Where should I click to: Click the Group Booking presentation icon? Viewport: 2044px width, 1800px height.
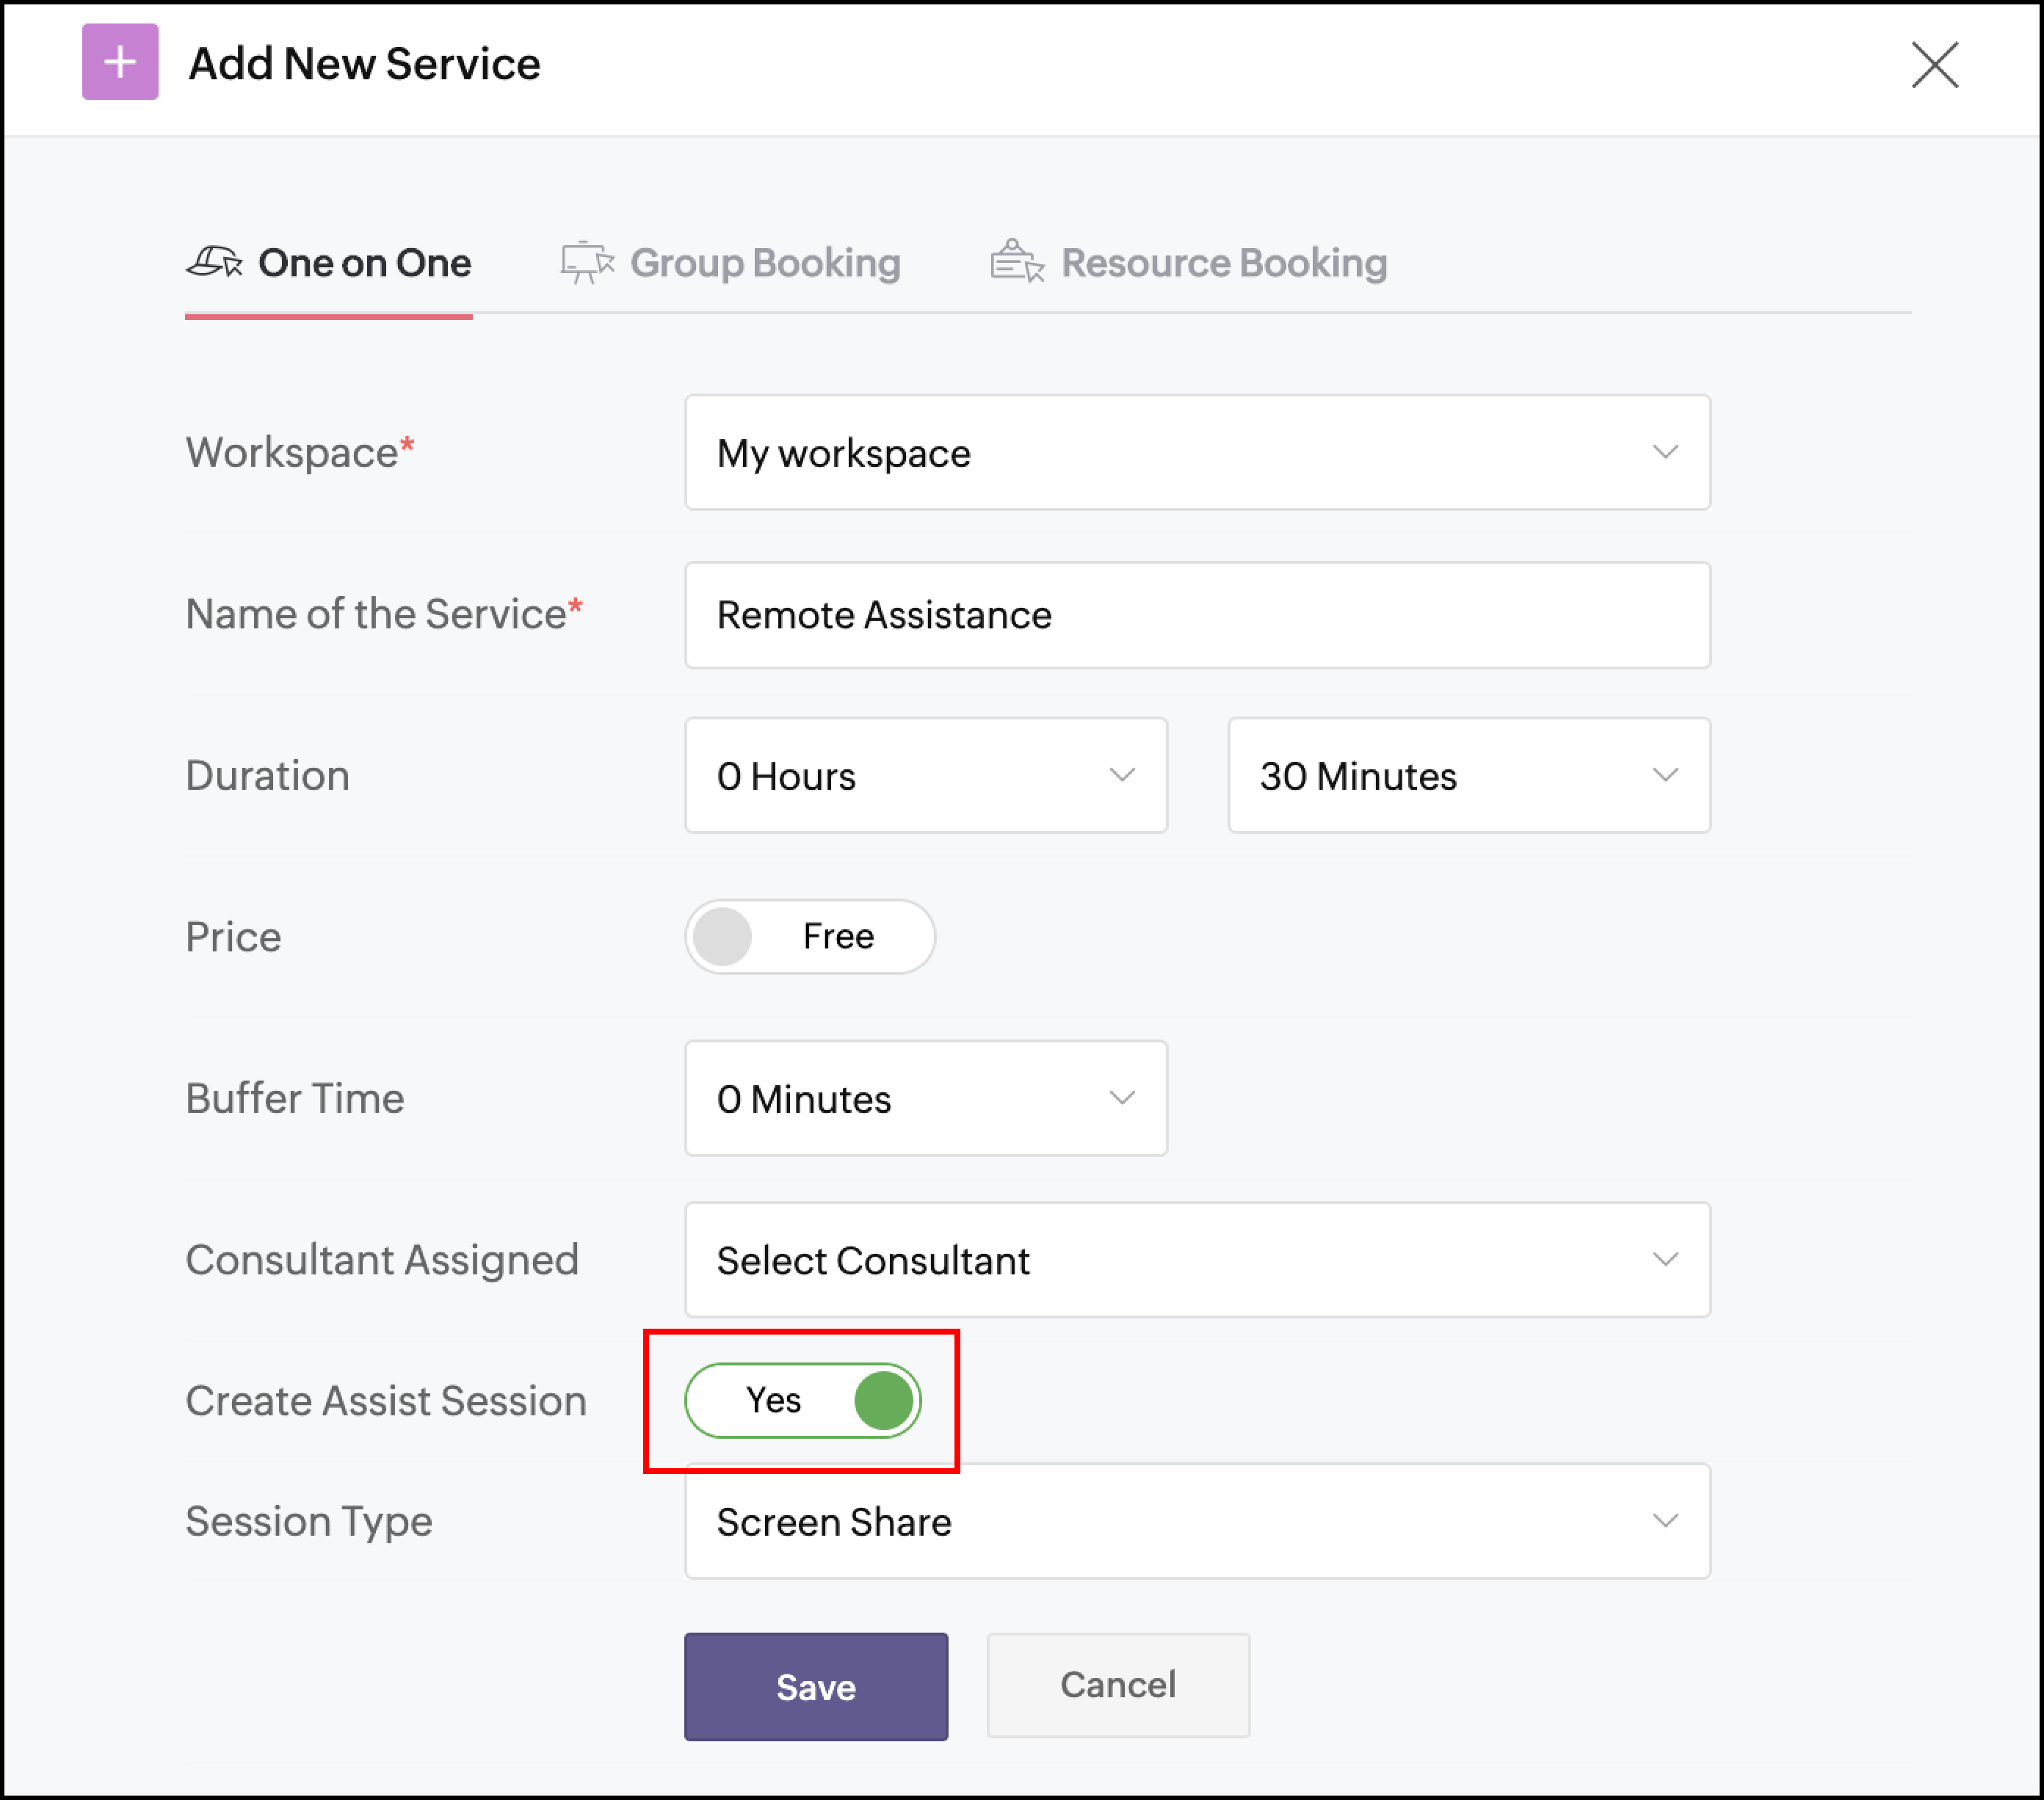tap(586, 262)
